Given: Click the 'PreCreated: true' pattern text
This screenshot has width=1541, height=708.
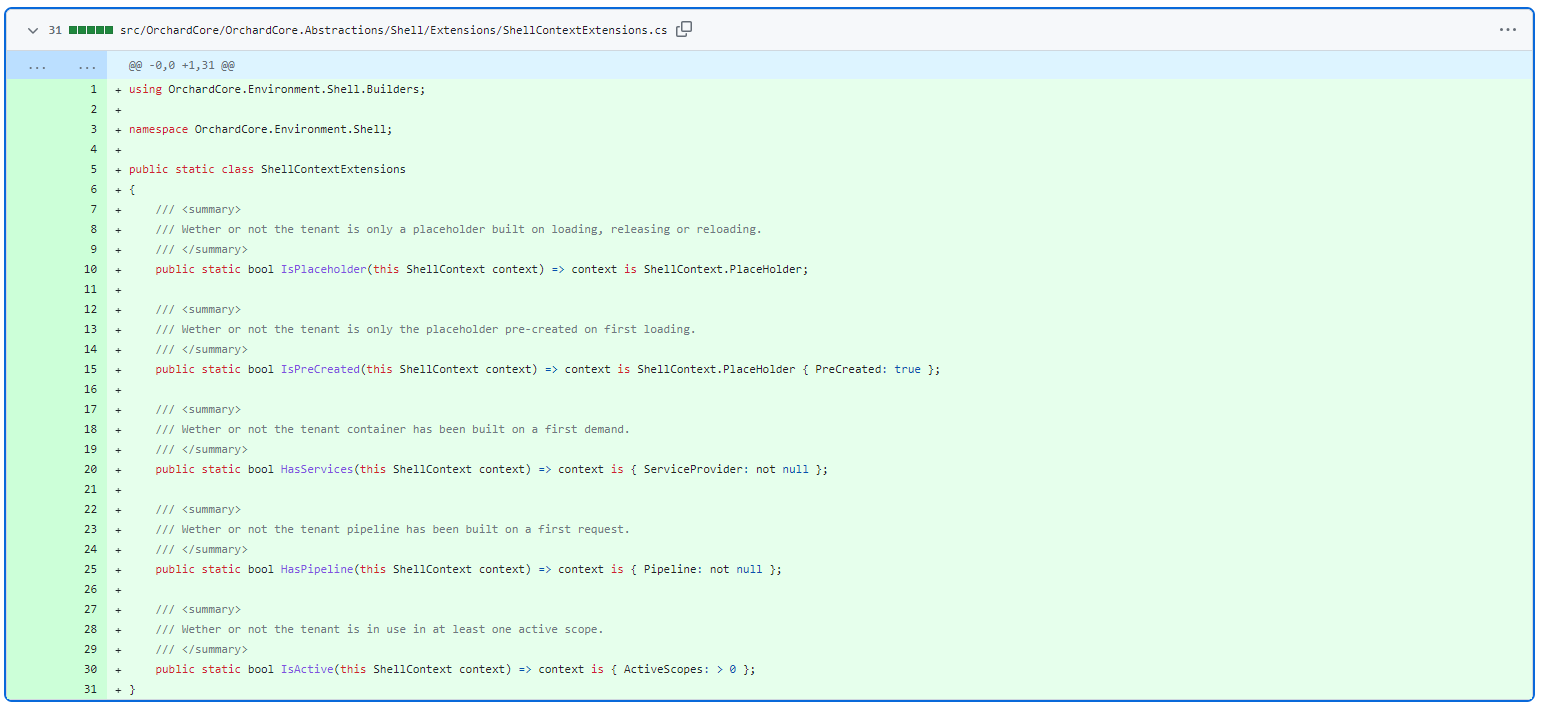Looking at the screenshot, I should pyautogui.click(x=868, y=369).
